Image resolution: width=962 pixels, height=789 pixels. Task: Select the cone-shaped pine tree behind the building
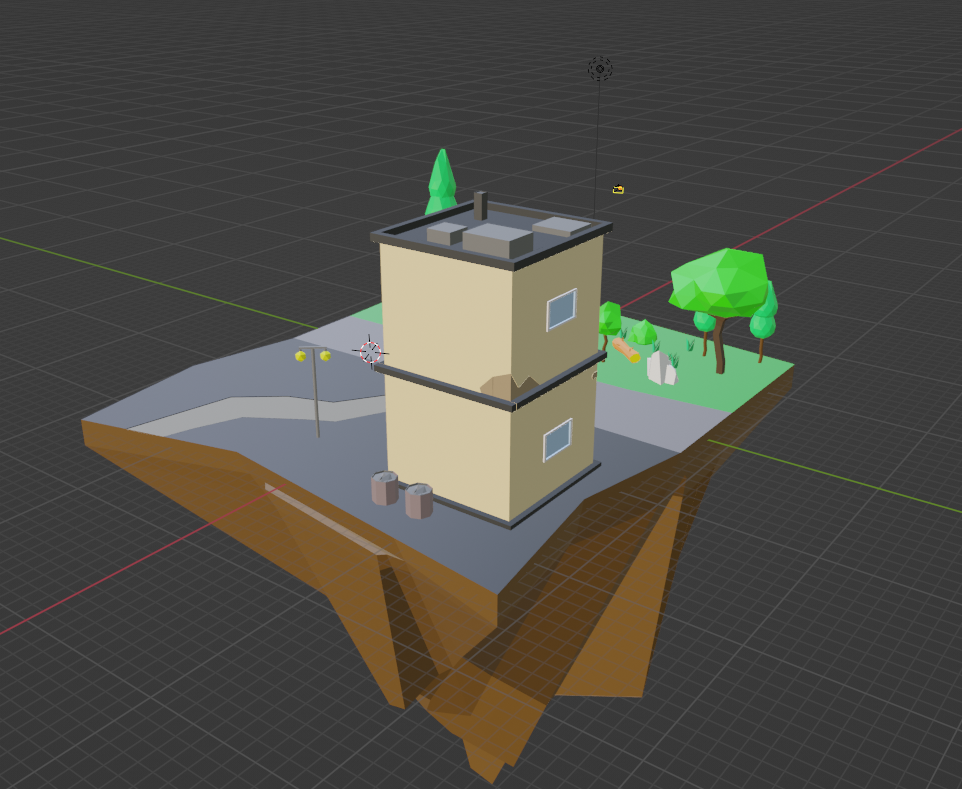click(x=441, y=180)
